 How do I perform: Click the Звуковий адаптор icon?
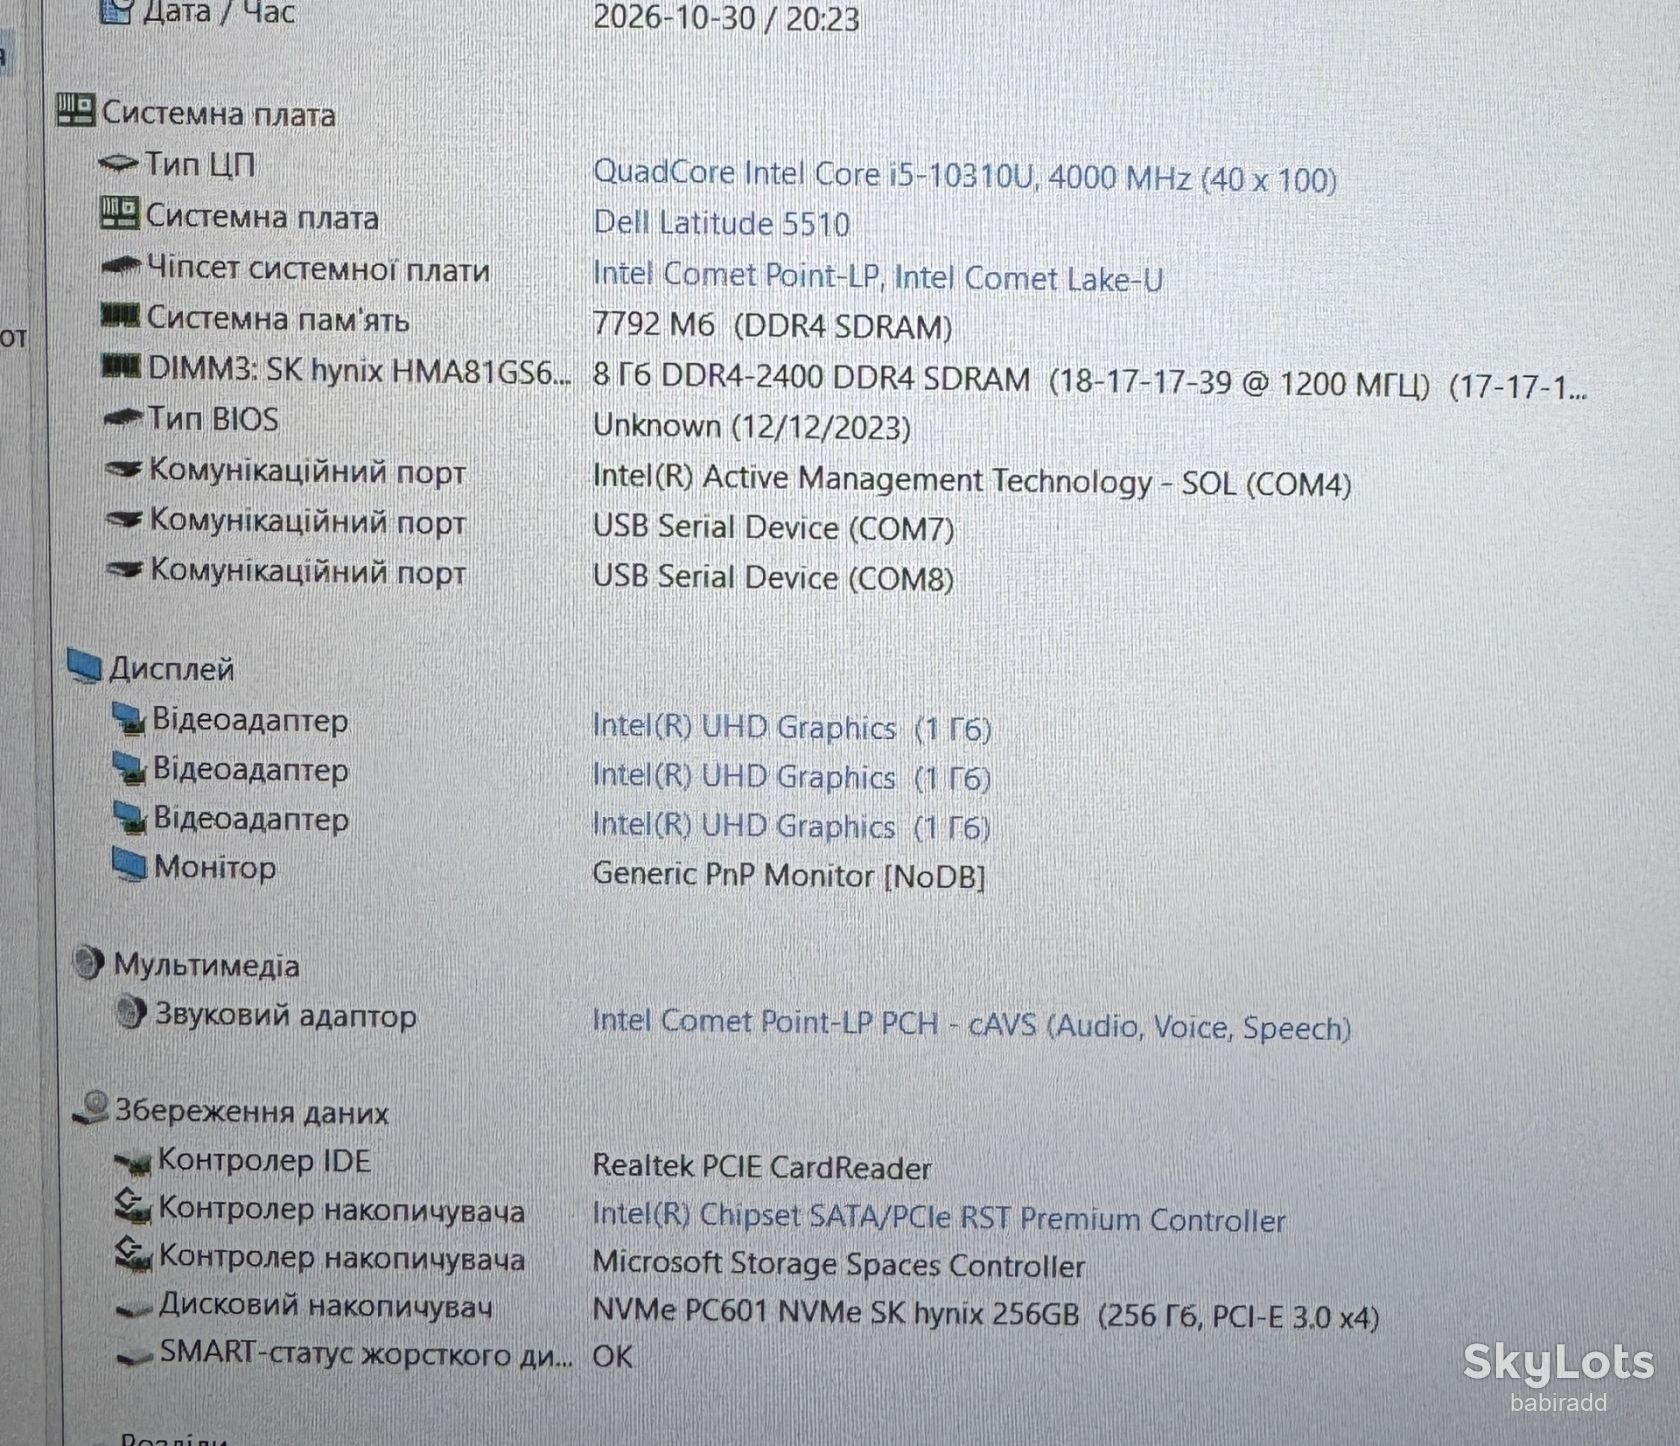[x=130, y=1013]
